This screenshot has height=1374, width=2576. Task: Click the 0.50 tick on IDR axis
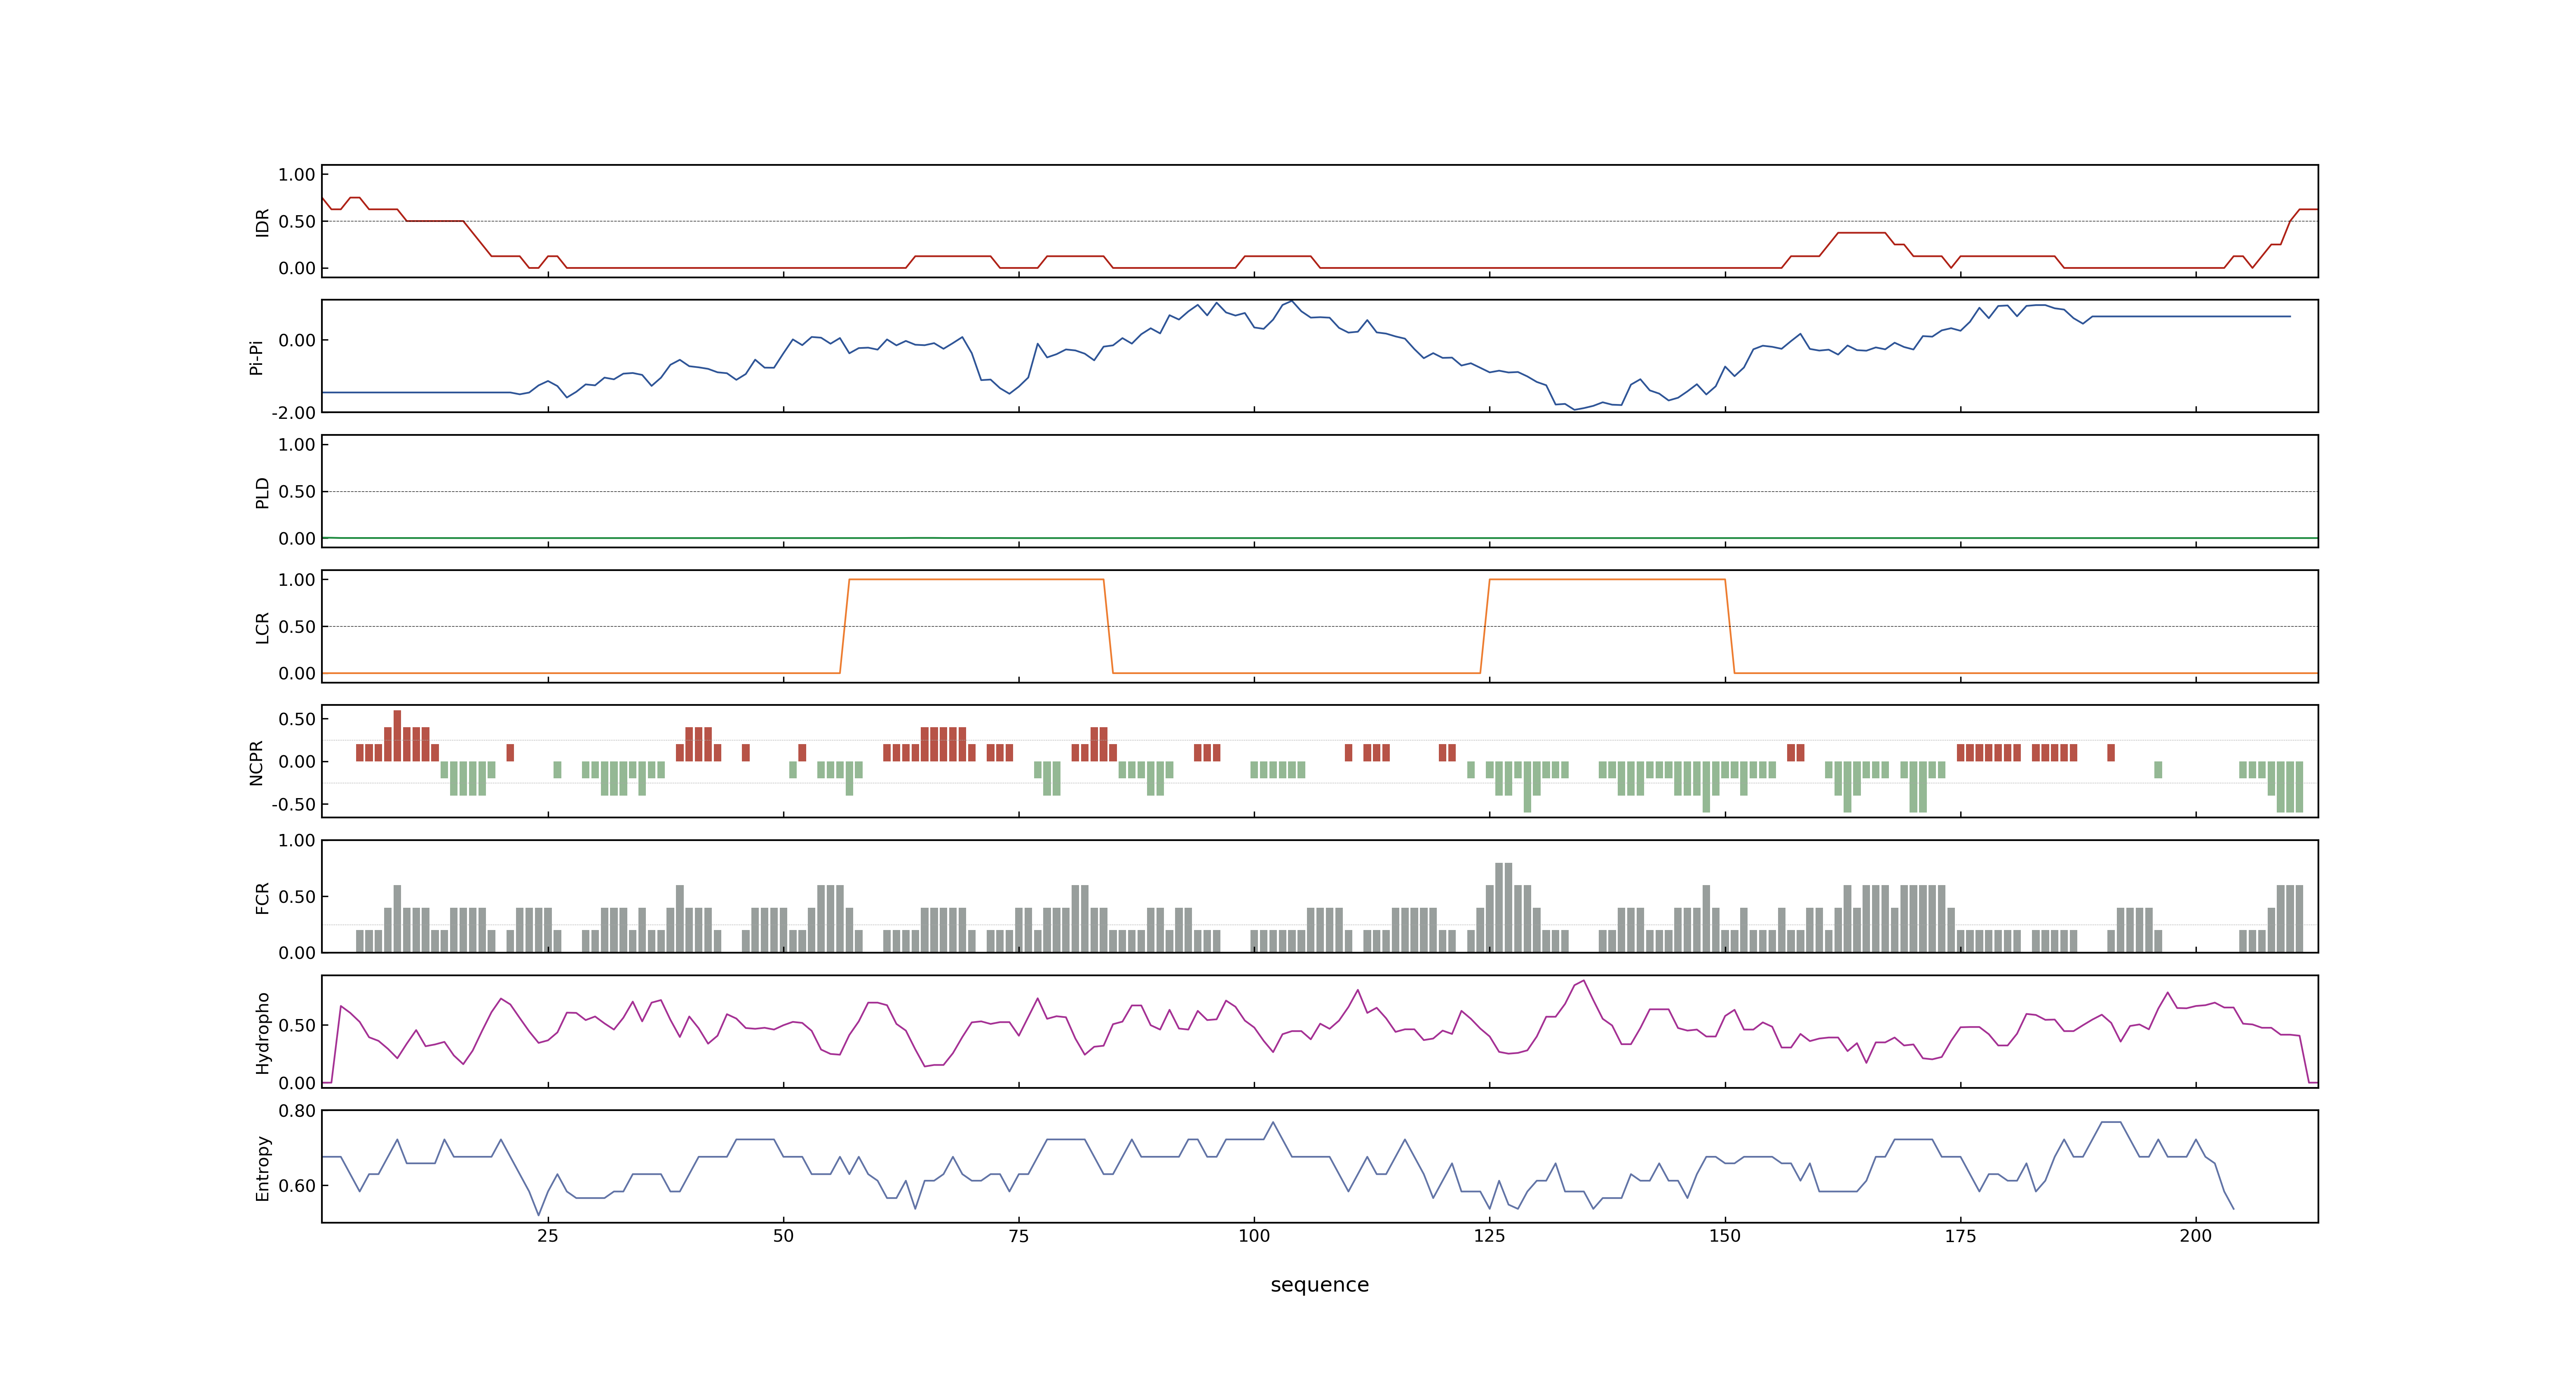coord(297,222)
